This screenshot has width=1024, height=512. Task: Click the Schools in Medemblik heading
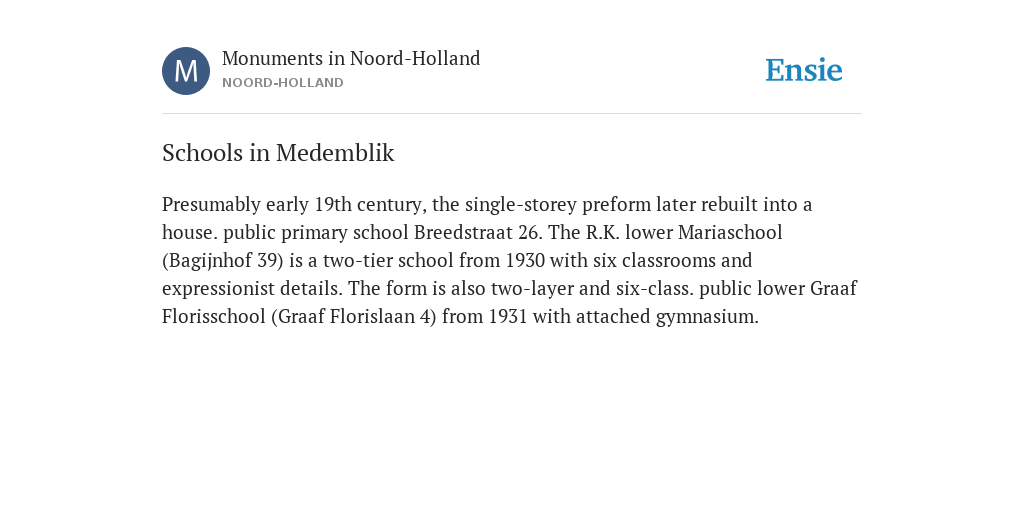point(278,153)
